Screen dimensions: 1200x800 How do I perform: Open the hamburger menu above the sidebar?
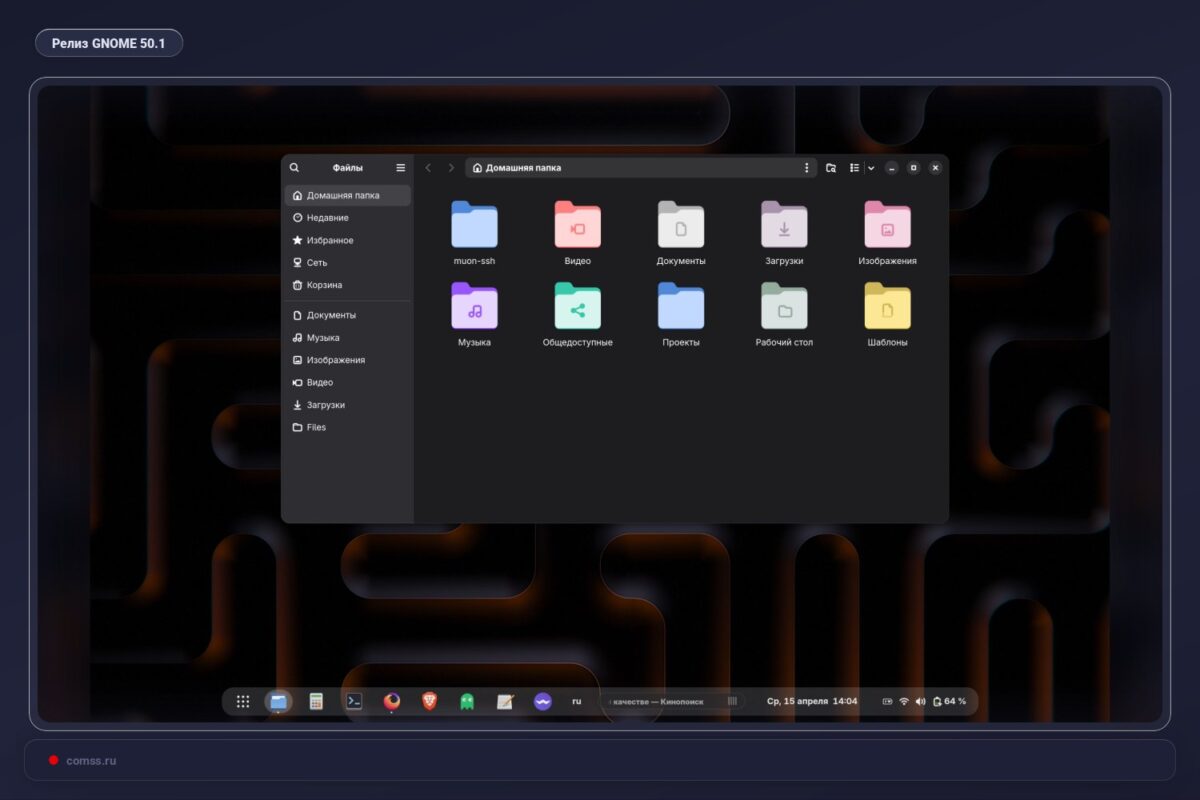click(x=400, y=167)
